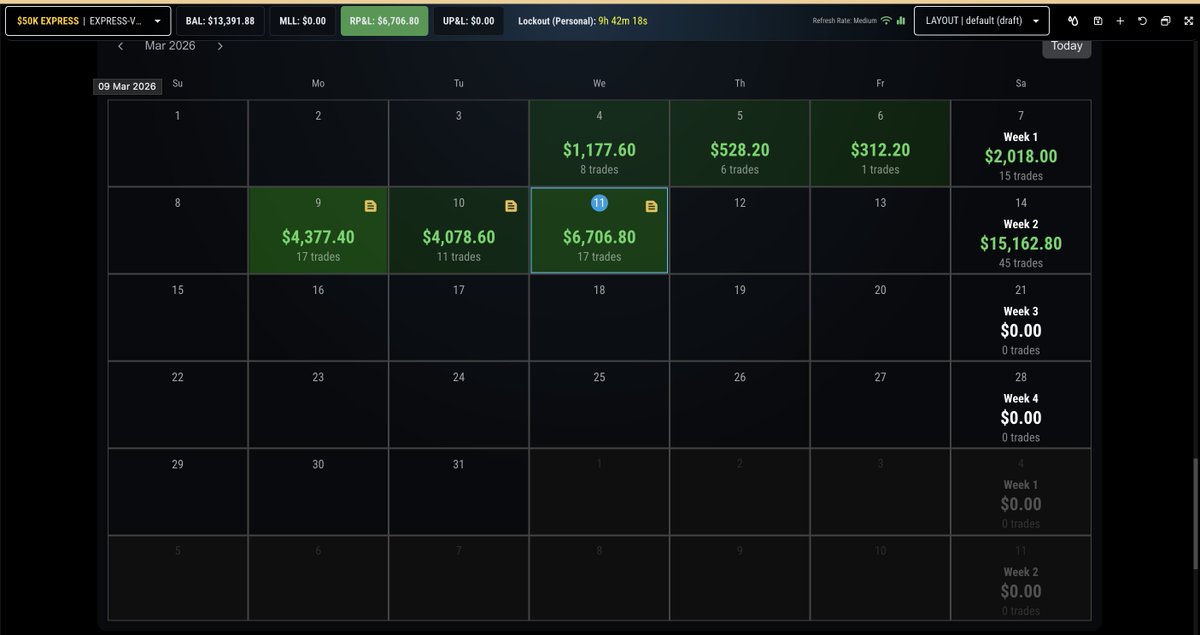
Task: Click the Mar 2026 month label
Action: pos(170,46)
